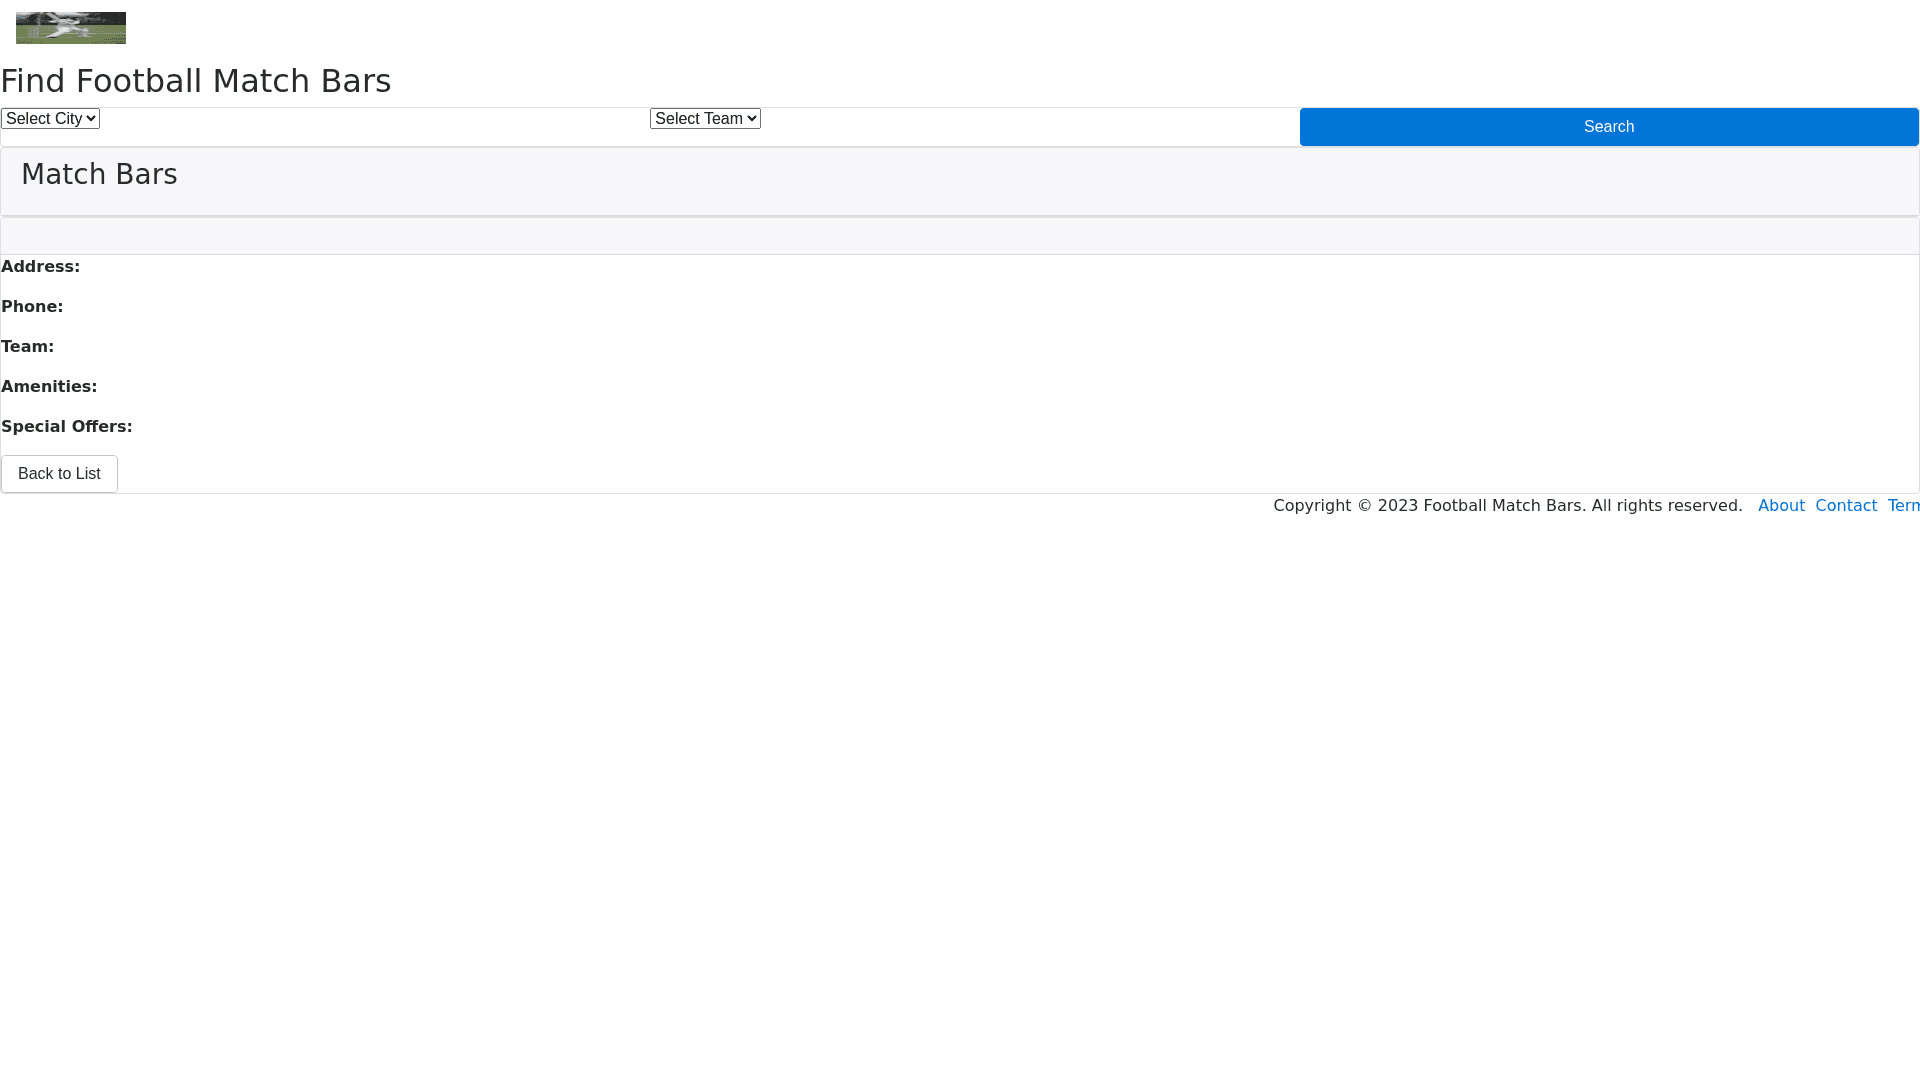Open the About footer link

coord(1781,506)
